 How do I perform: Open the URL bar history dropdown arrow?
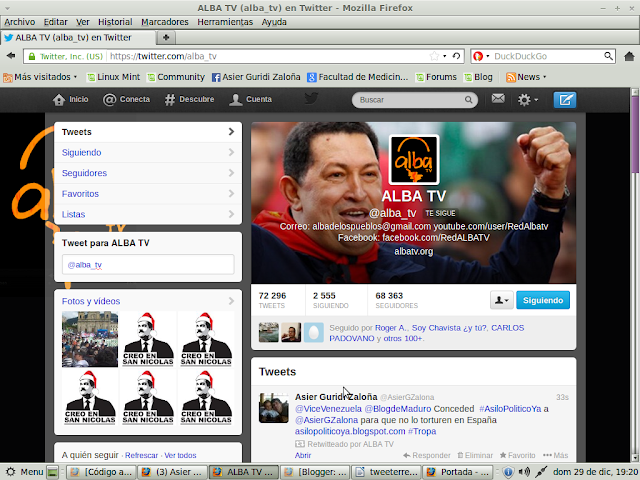point(445,56)
